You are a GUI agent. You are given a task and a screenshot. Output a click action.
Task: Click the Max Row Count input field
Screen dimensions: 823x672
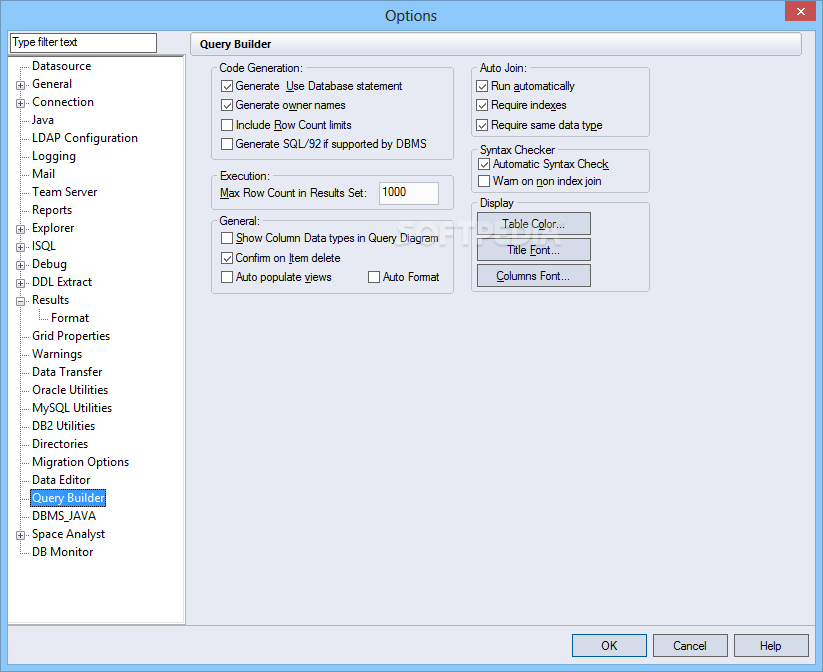pyautogui.click(x=409, y=193)
